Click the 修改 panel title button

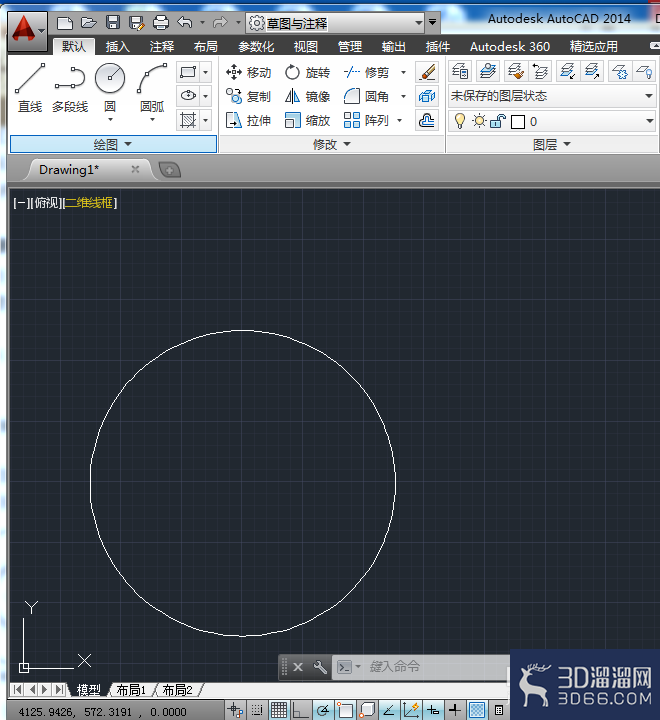point(332,145)
